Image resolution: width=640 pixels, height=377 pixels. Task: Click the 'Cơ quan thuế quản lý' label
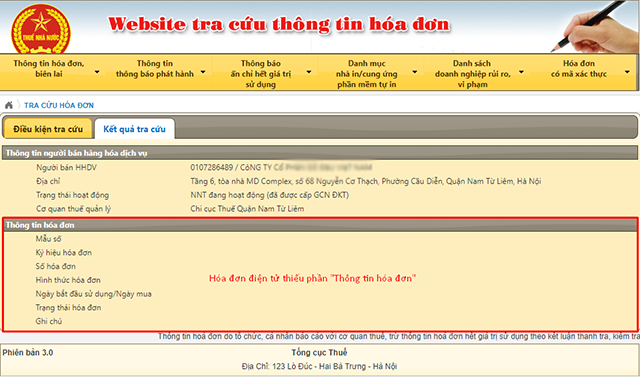73,209
